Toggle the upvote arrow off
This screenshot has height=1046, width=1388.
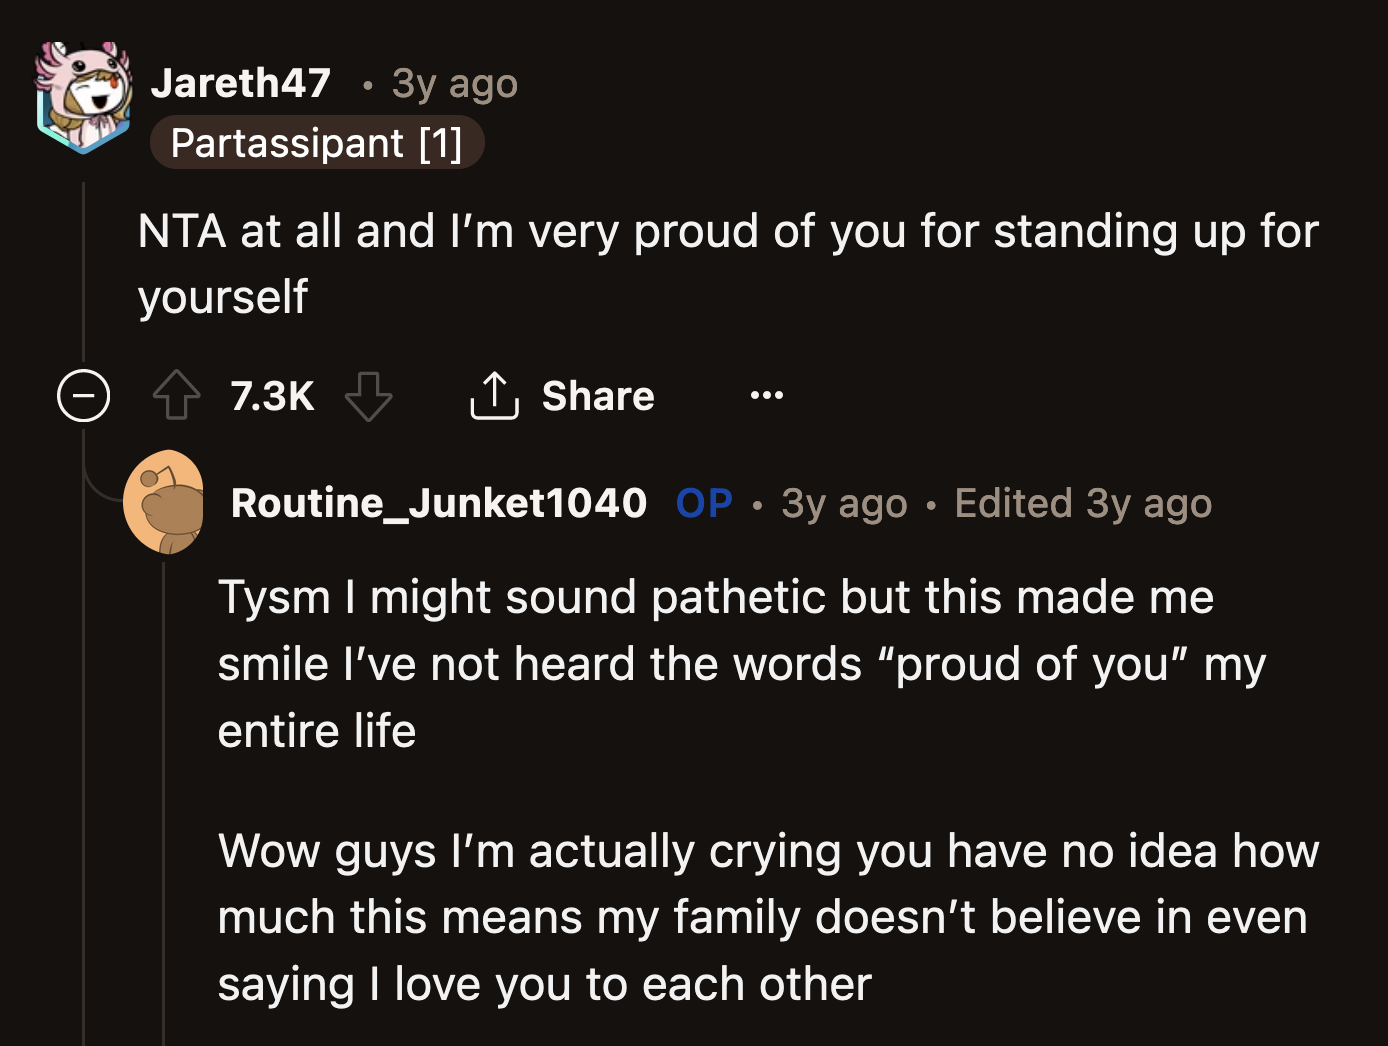[176, 396]
